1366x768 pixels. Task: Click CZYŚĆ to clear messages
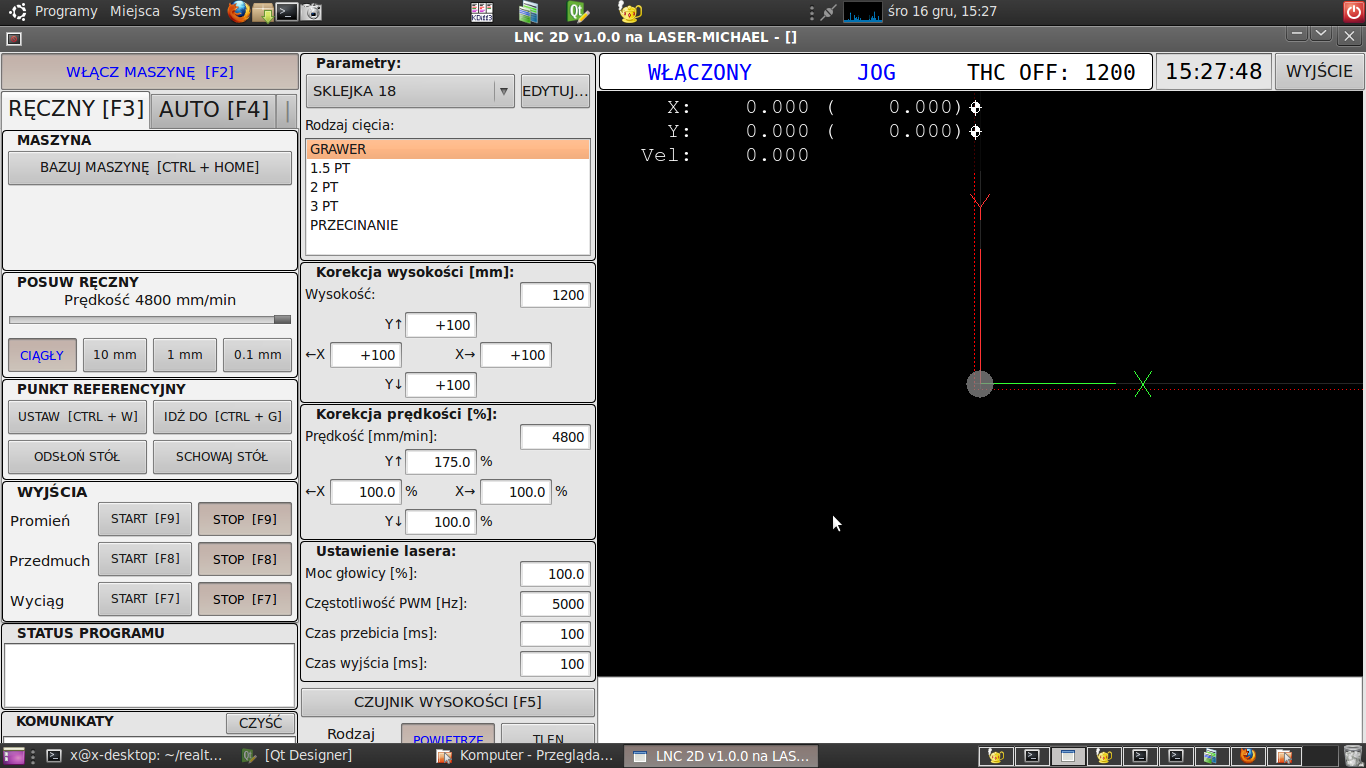[261, 723]
